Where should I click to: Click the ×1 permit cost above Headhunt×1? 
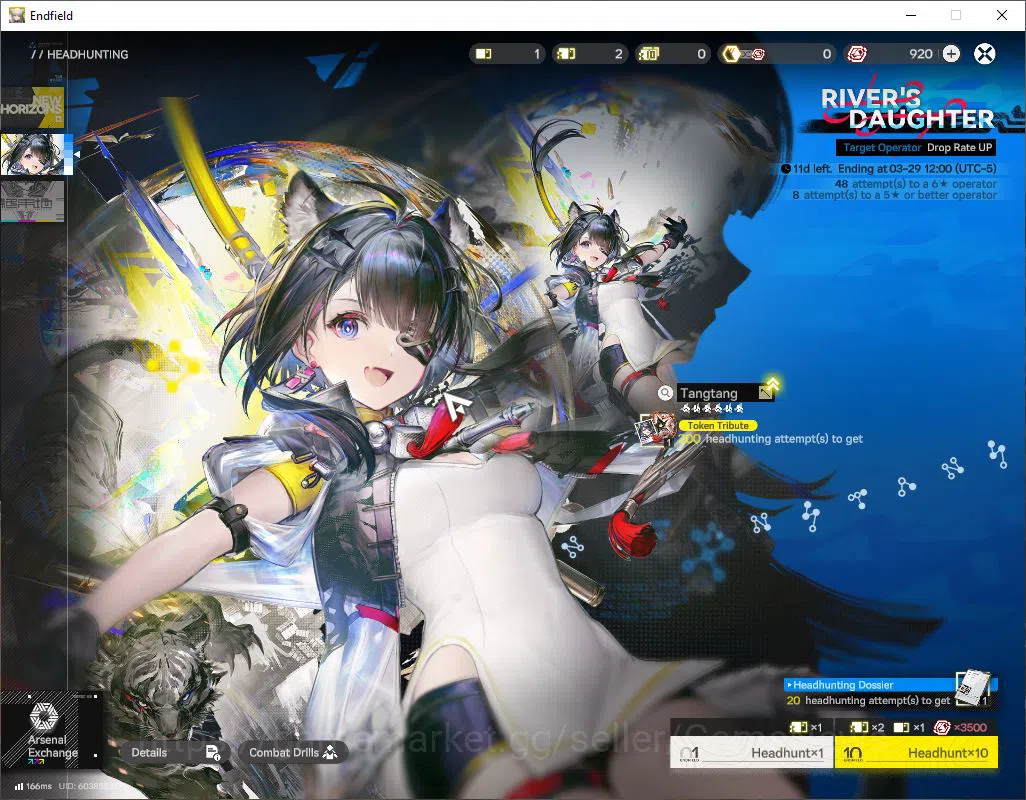[x=806, y=727]
